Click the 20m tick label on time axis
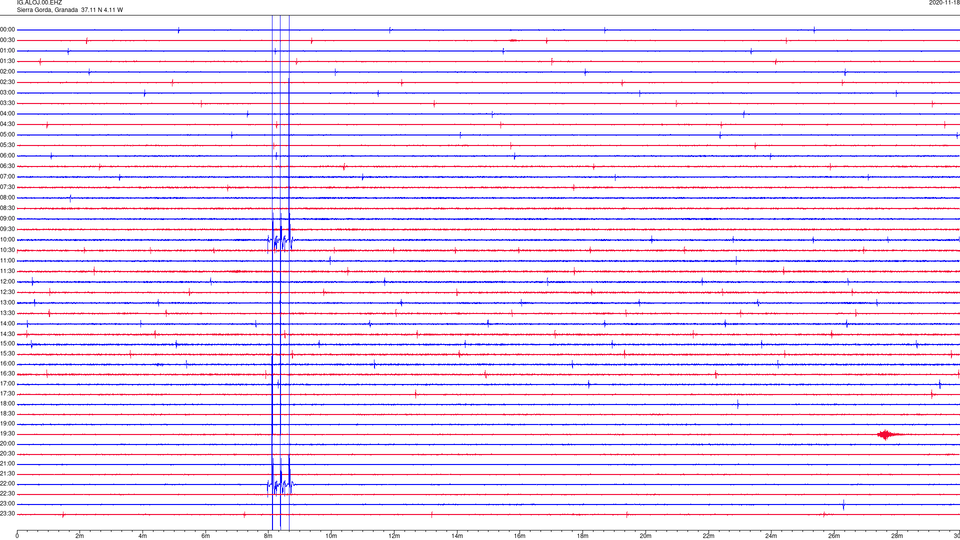 (646, 536)
